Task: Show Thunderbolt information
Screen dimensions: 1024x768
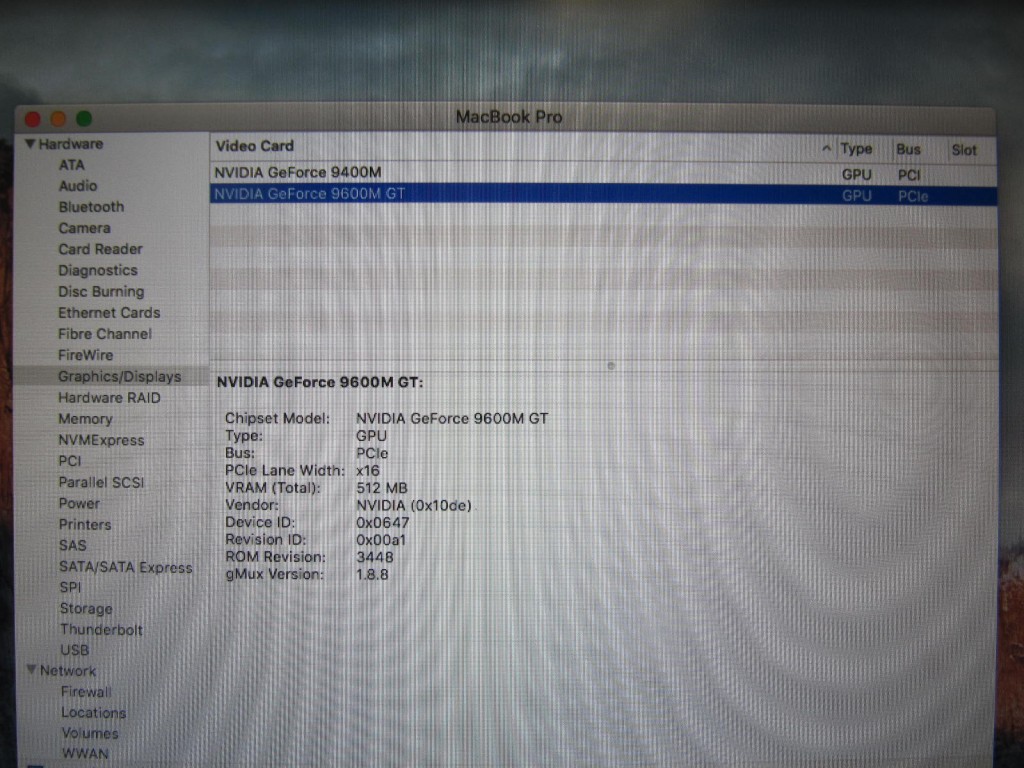Action: (101, 630)
